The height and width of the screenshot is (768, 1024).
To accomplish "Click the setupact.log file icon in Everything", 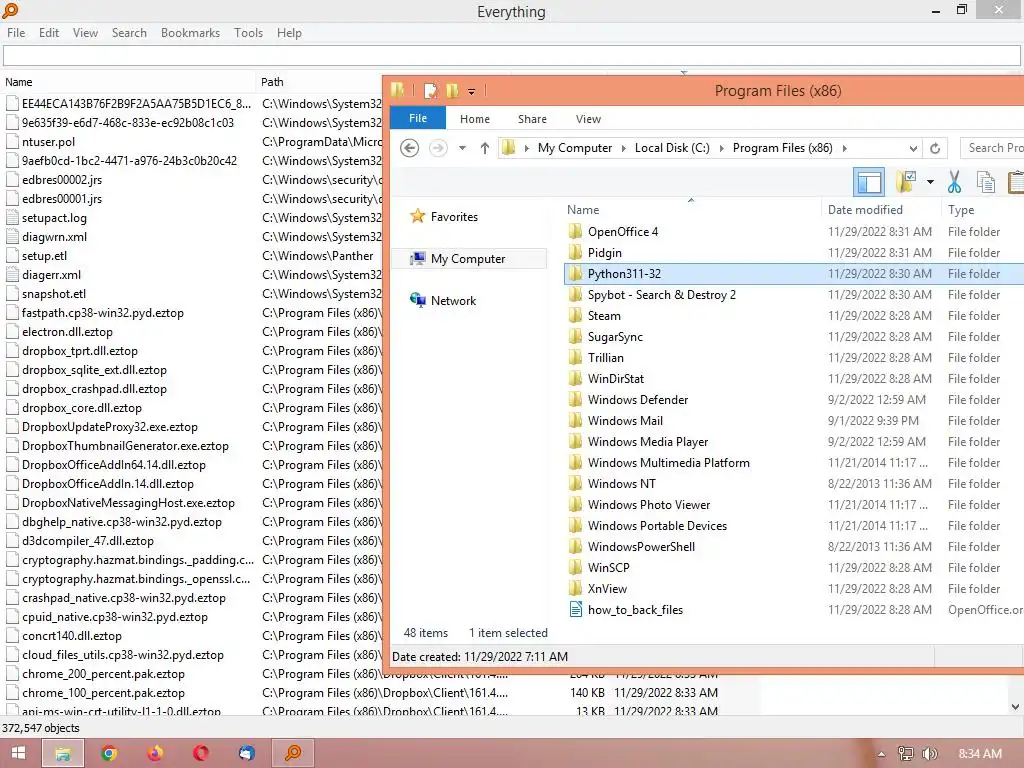I will (12, 217).
